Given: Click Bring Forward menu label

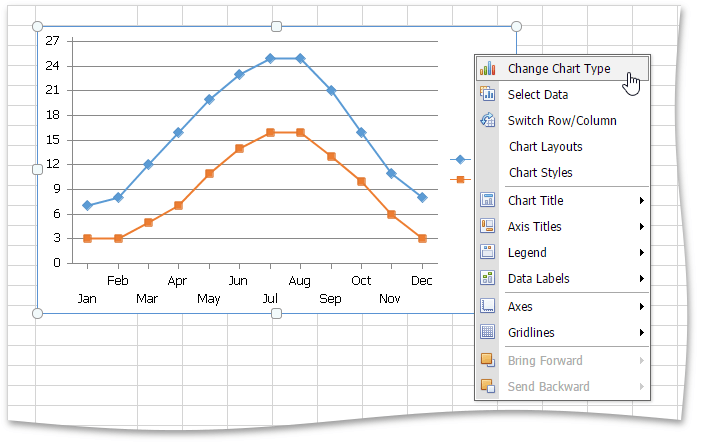Looking at the screenshot, I should coord(545,361).
